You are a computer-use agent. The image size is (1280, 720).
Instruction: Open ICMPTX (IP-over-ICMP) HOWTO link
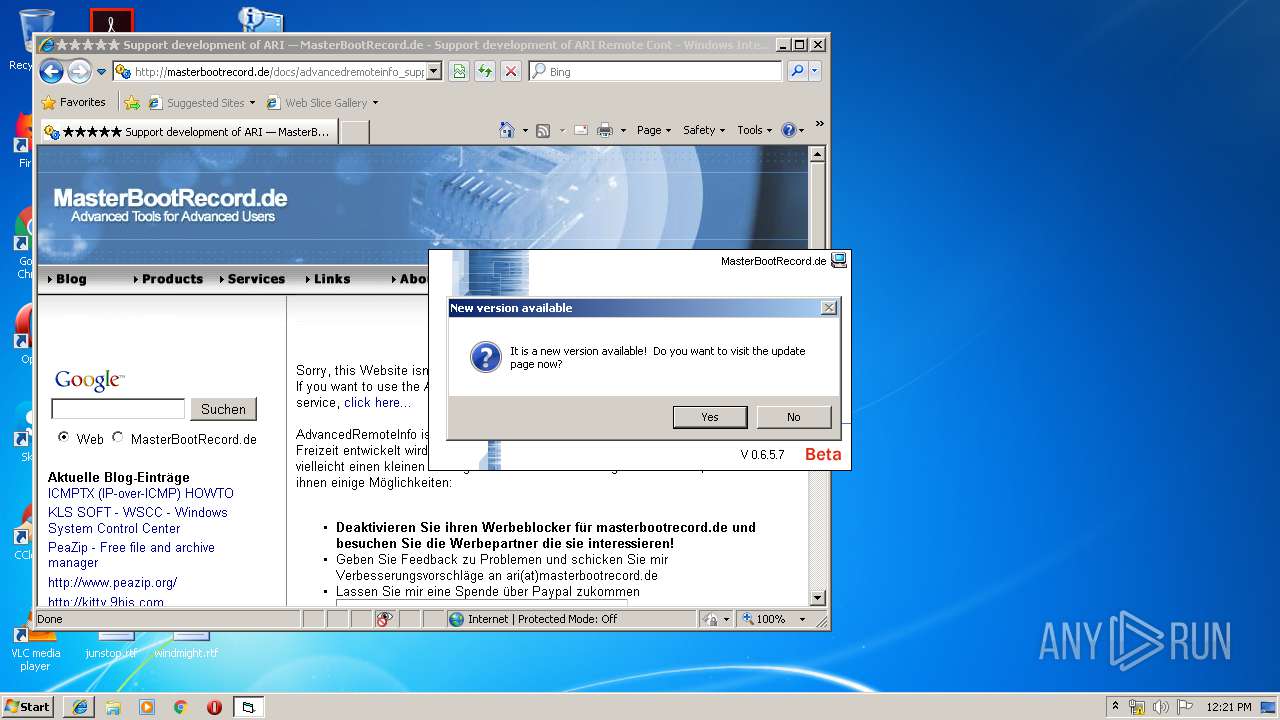point(141,493)
